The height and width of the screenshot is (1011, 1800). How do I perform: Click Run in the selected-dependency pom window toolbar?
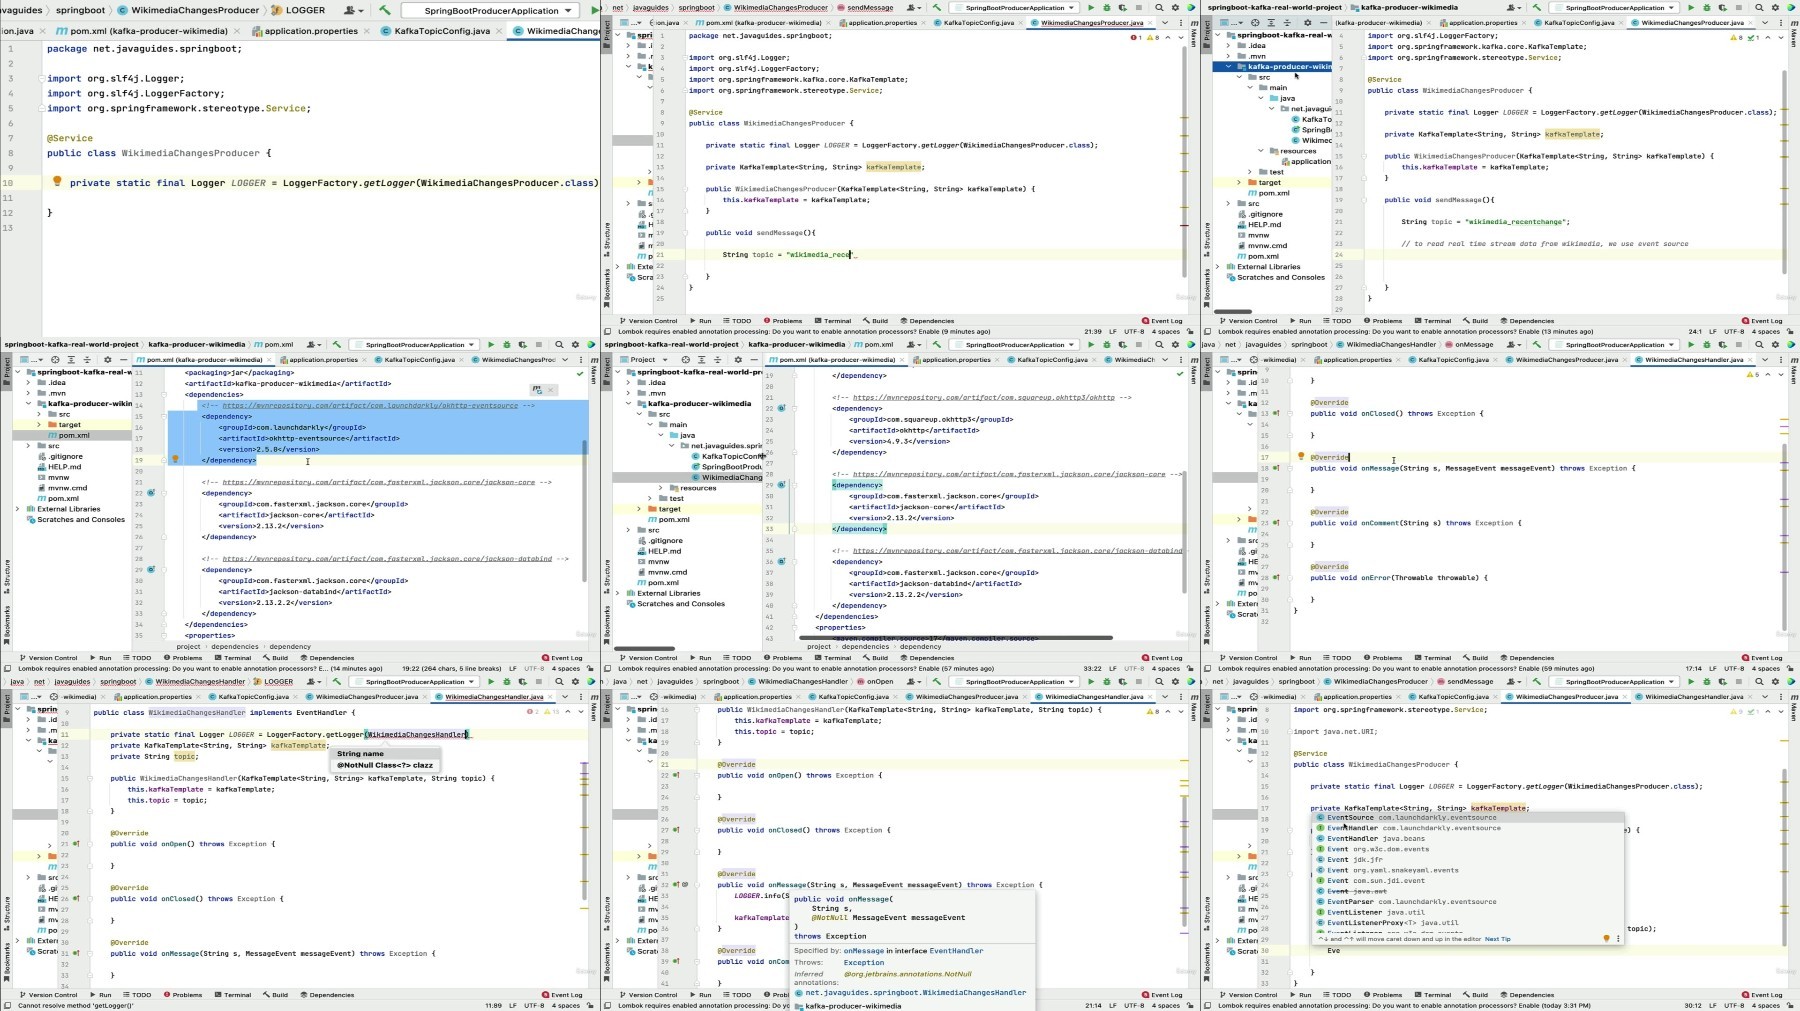click(x=490, y=345)
